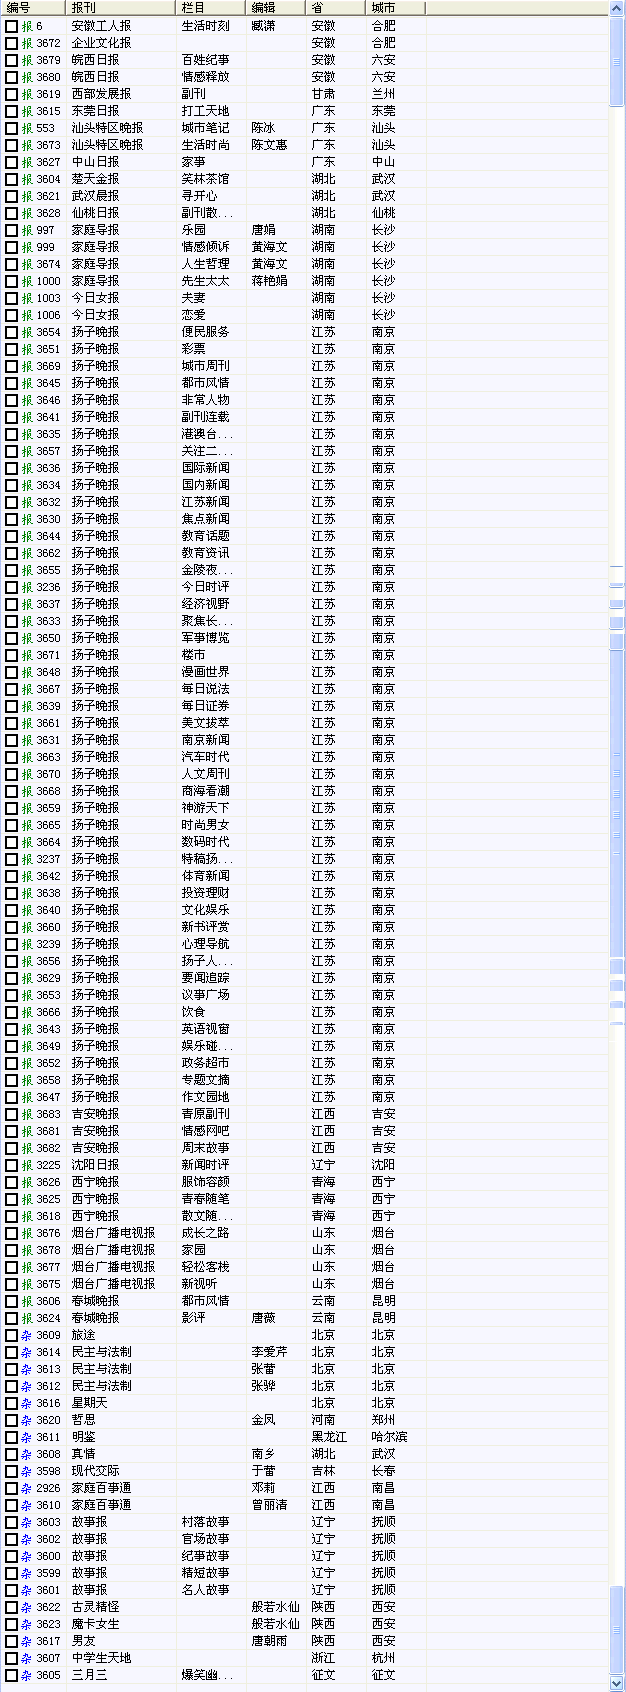Select the city cell 哈尔滨
This screenshot has width=626, height=1692.
[389, 1437]
